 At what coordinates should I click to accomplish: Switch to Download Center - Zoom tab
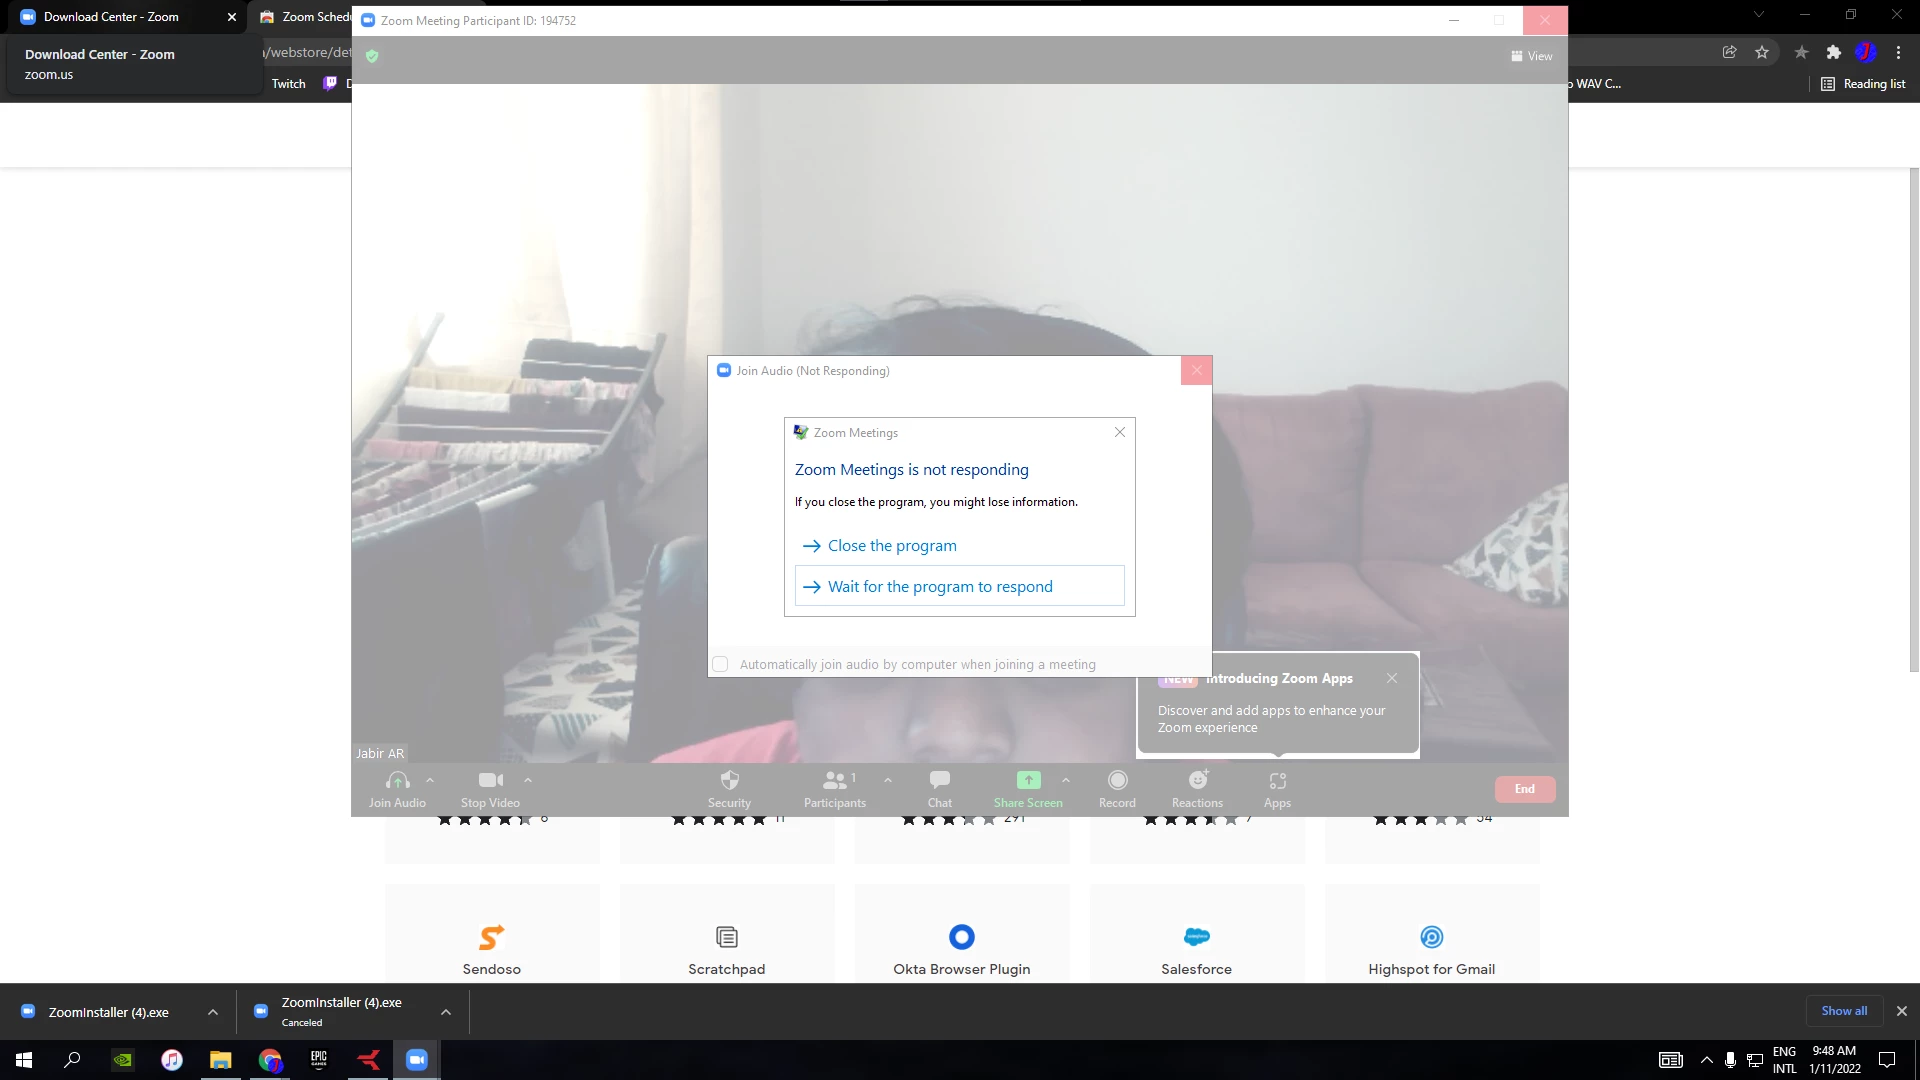pos(111,17)
